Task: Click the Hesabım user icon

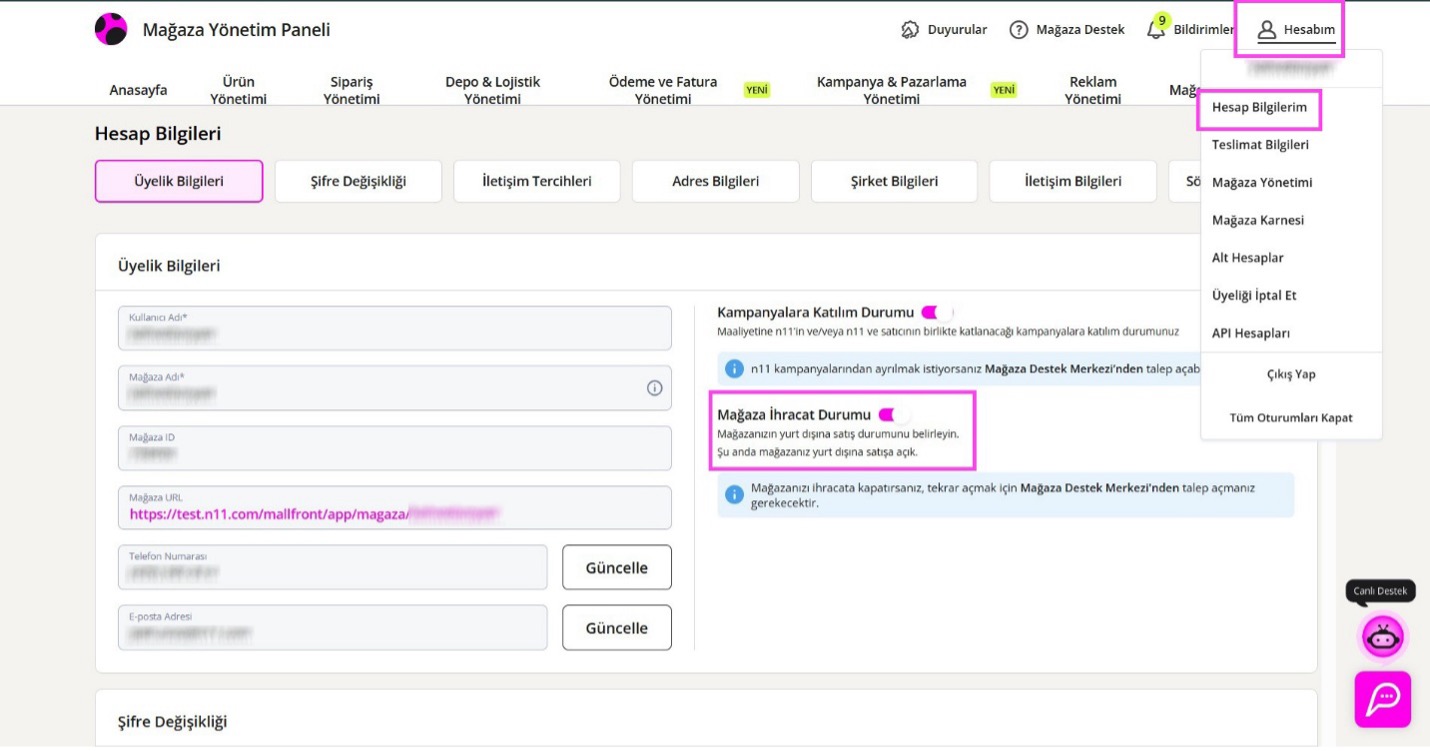Action: tap(1267, 30)
